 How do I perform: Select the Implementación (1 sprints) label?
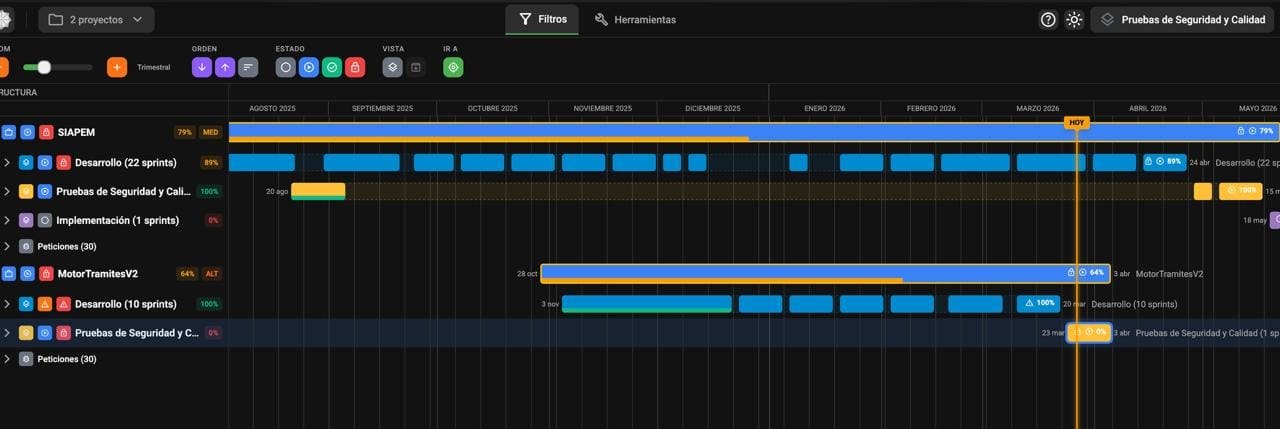click(118, 220)
